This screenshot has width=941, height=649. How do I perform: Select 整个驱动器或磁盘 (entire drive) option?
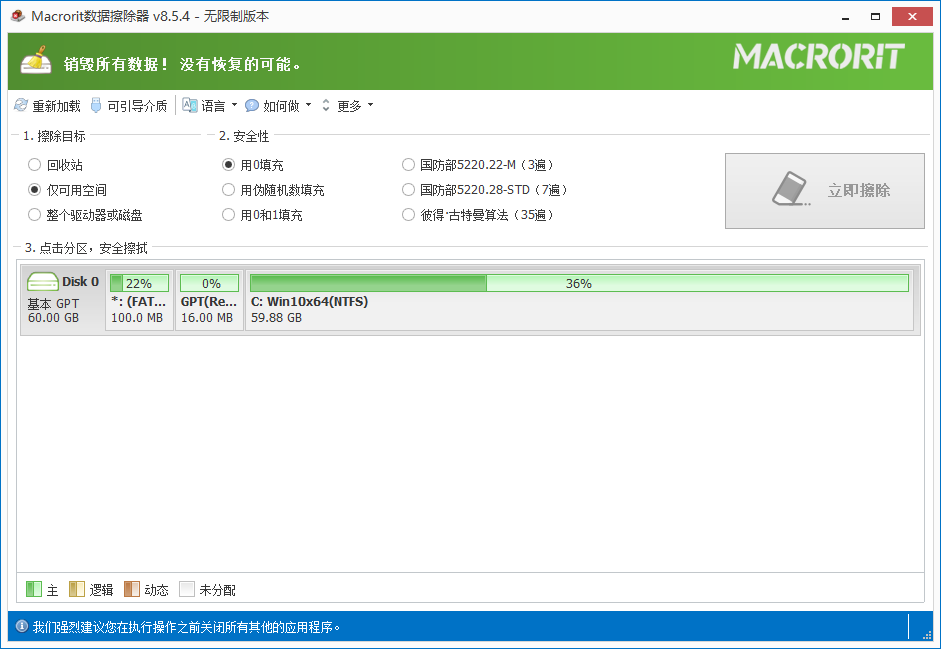pos(34,214)
